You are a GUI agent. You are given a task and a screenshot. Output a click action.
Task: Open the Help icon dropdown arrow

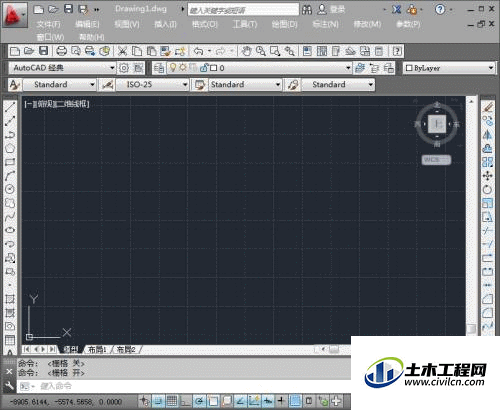point(451,10)
